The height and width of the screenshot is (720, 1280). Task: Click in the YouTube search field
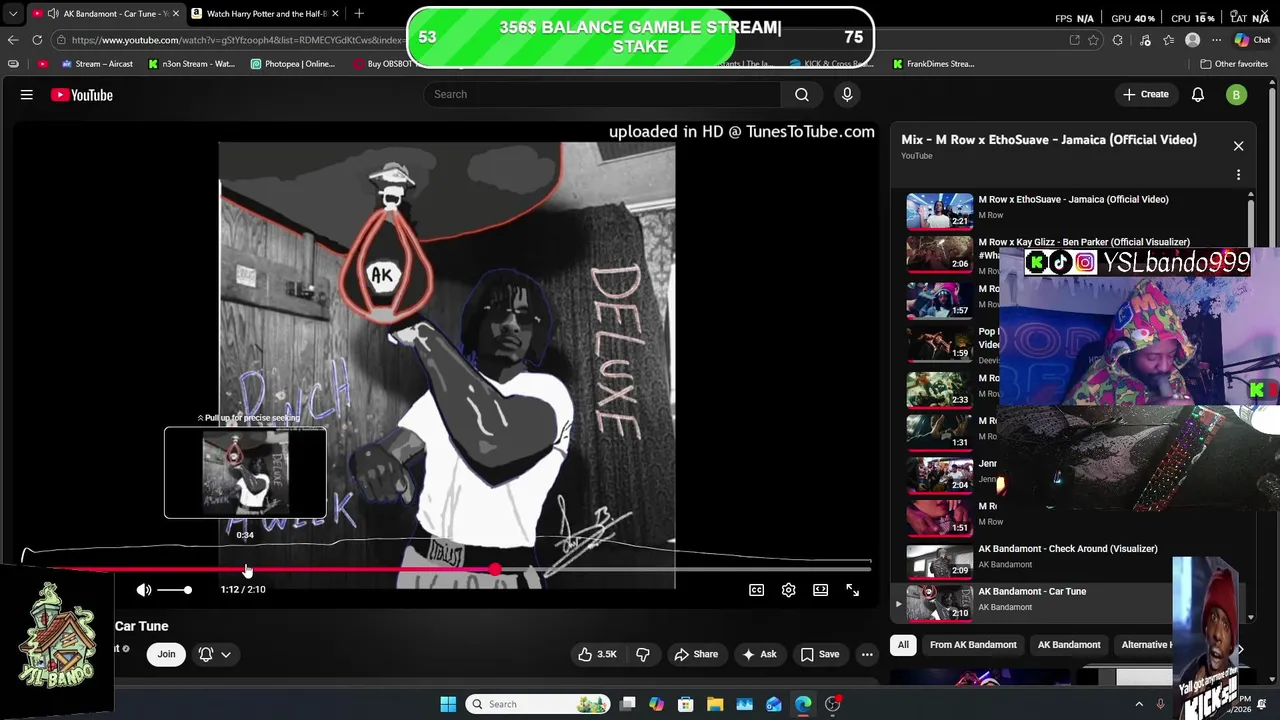tap(602, 94)
